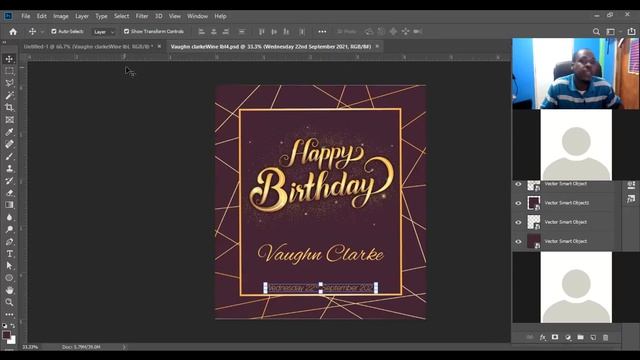Select the Pen tool
This screenshot has height=360, width=640.
point(9,242)
